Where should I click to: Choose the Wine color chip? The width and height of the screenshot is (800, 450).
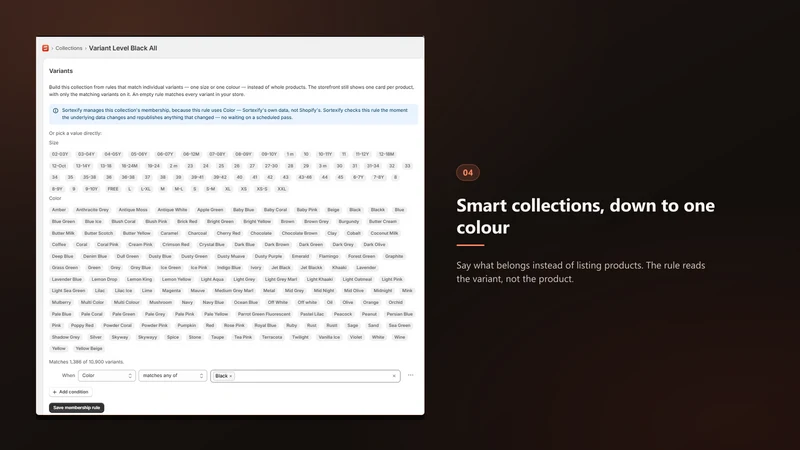pyautogui.click(x=399, y=337)
